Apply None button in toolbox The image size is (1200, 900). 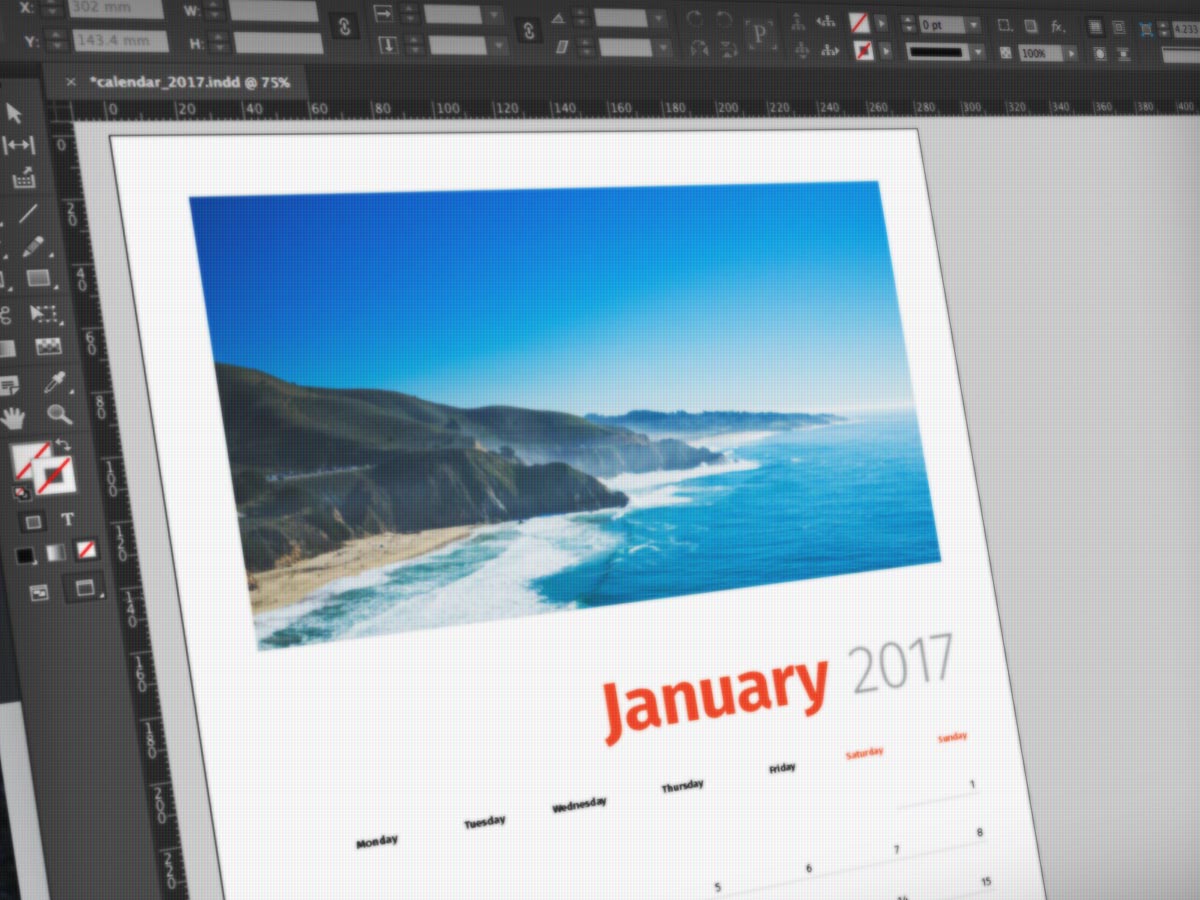(x=86, y=549)
